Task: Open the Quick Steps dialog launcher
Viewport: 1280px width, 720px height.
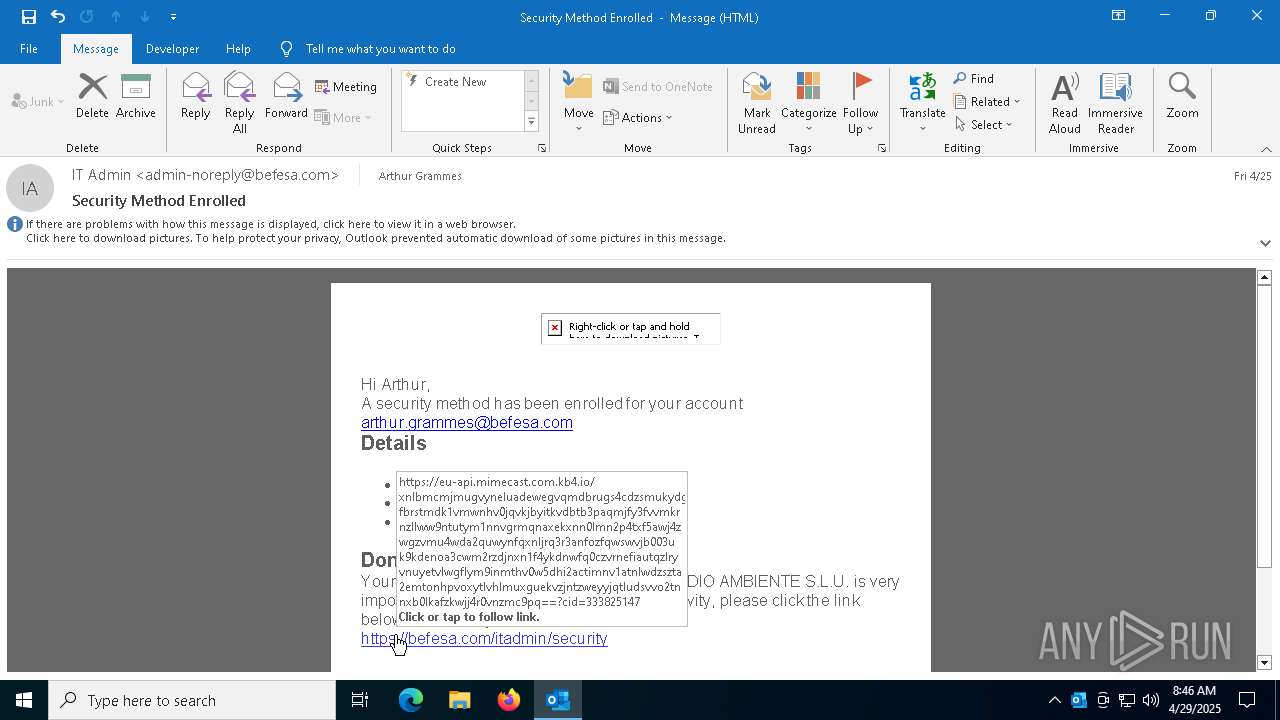Action: [542, 148]
